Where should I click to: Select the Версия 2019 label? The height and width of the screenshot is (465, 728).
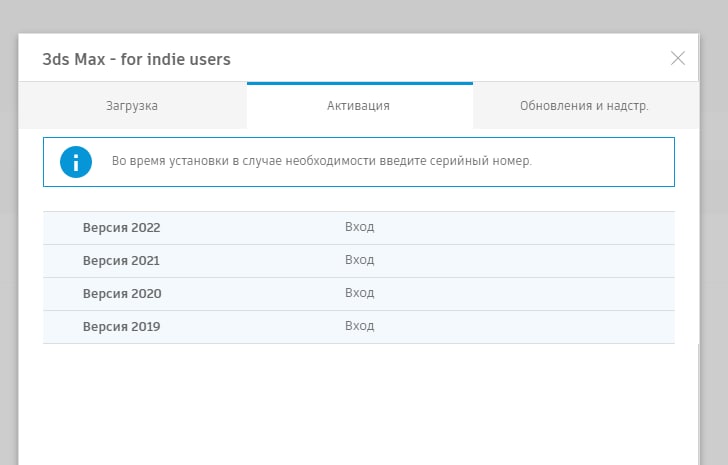pos(122,327)
